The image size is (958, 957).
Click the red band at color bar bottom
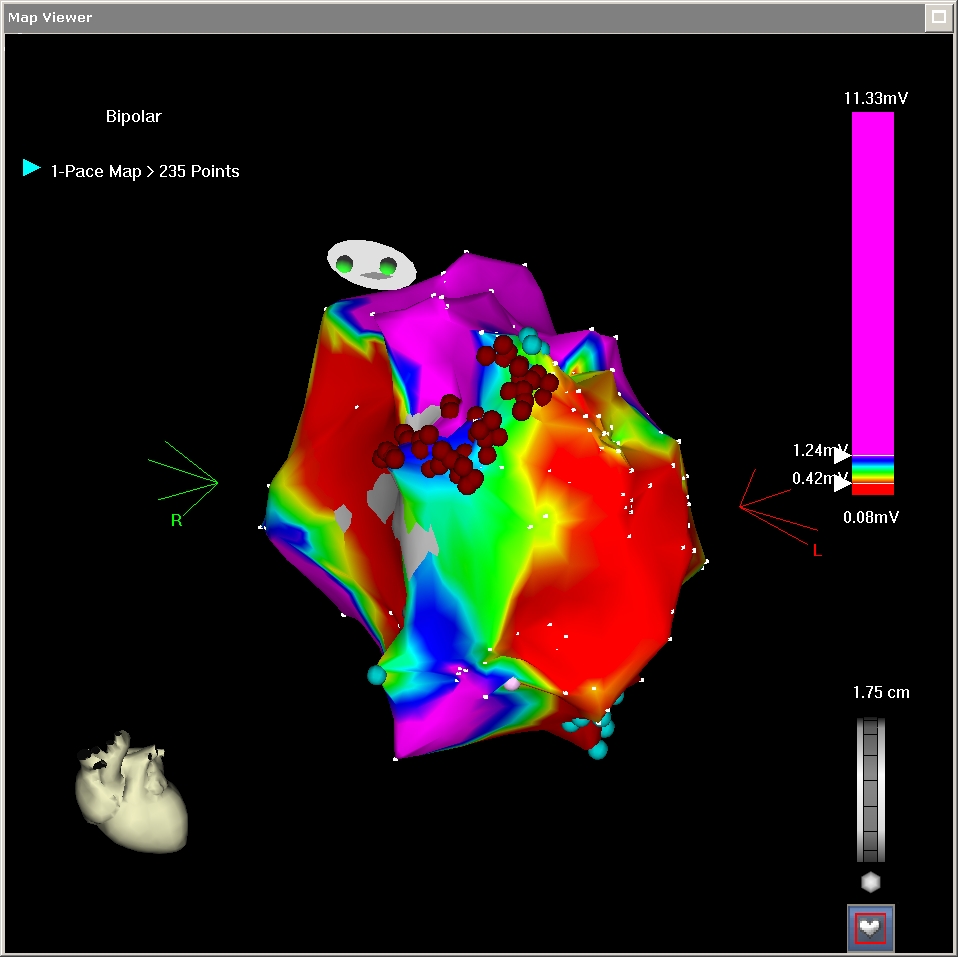tap(872, 490)
